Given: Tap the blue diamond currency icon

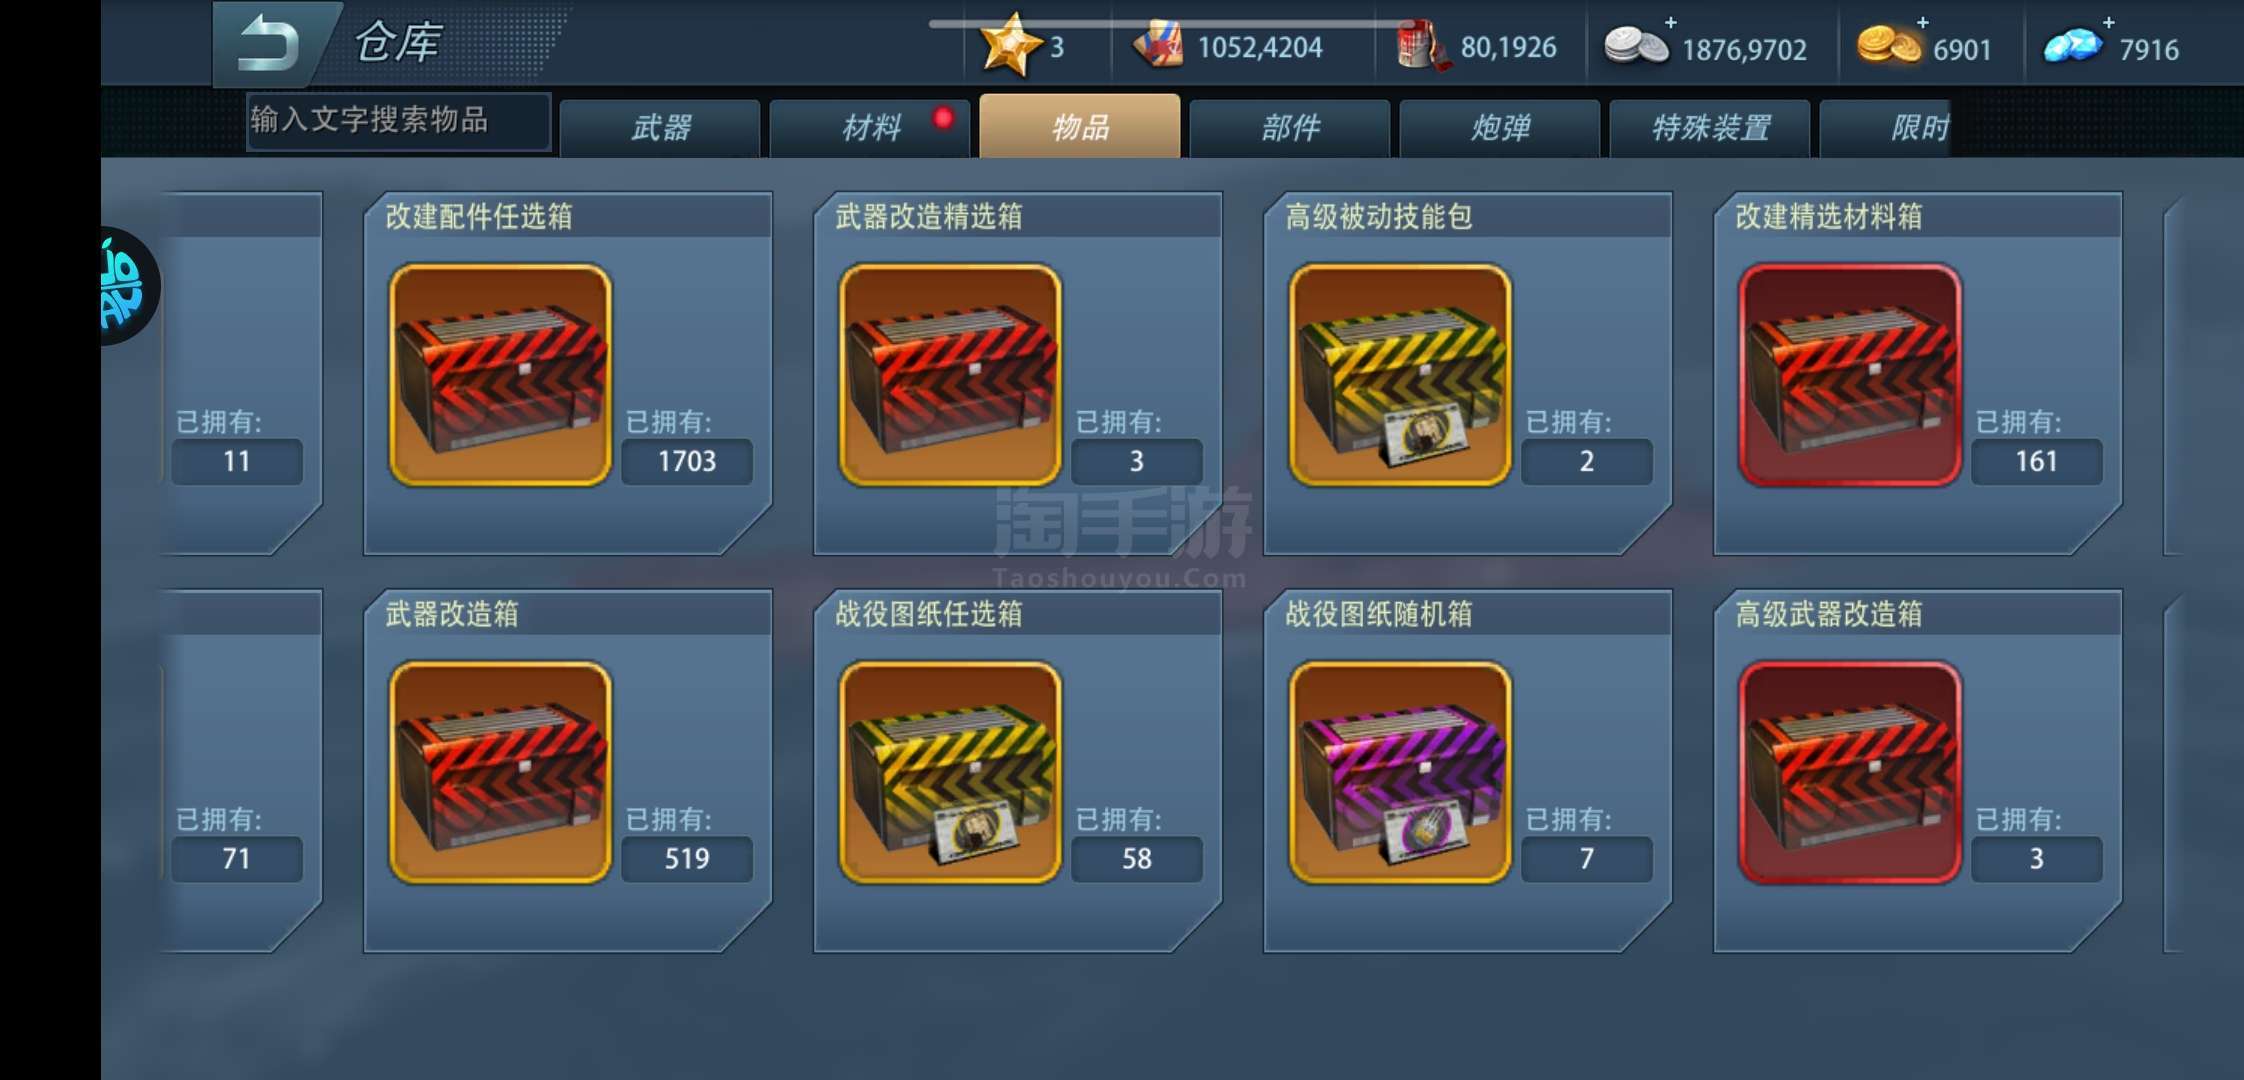Looking at the screenshot, I should pyautogui.click(x=2072, y=47).
